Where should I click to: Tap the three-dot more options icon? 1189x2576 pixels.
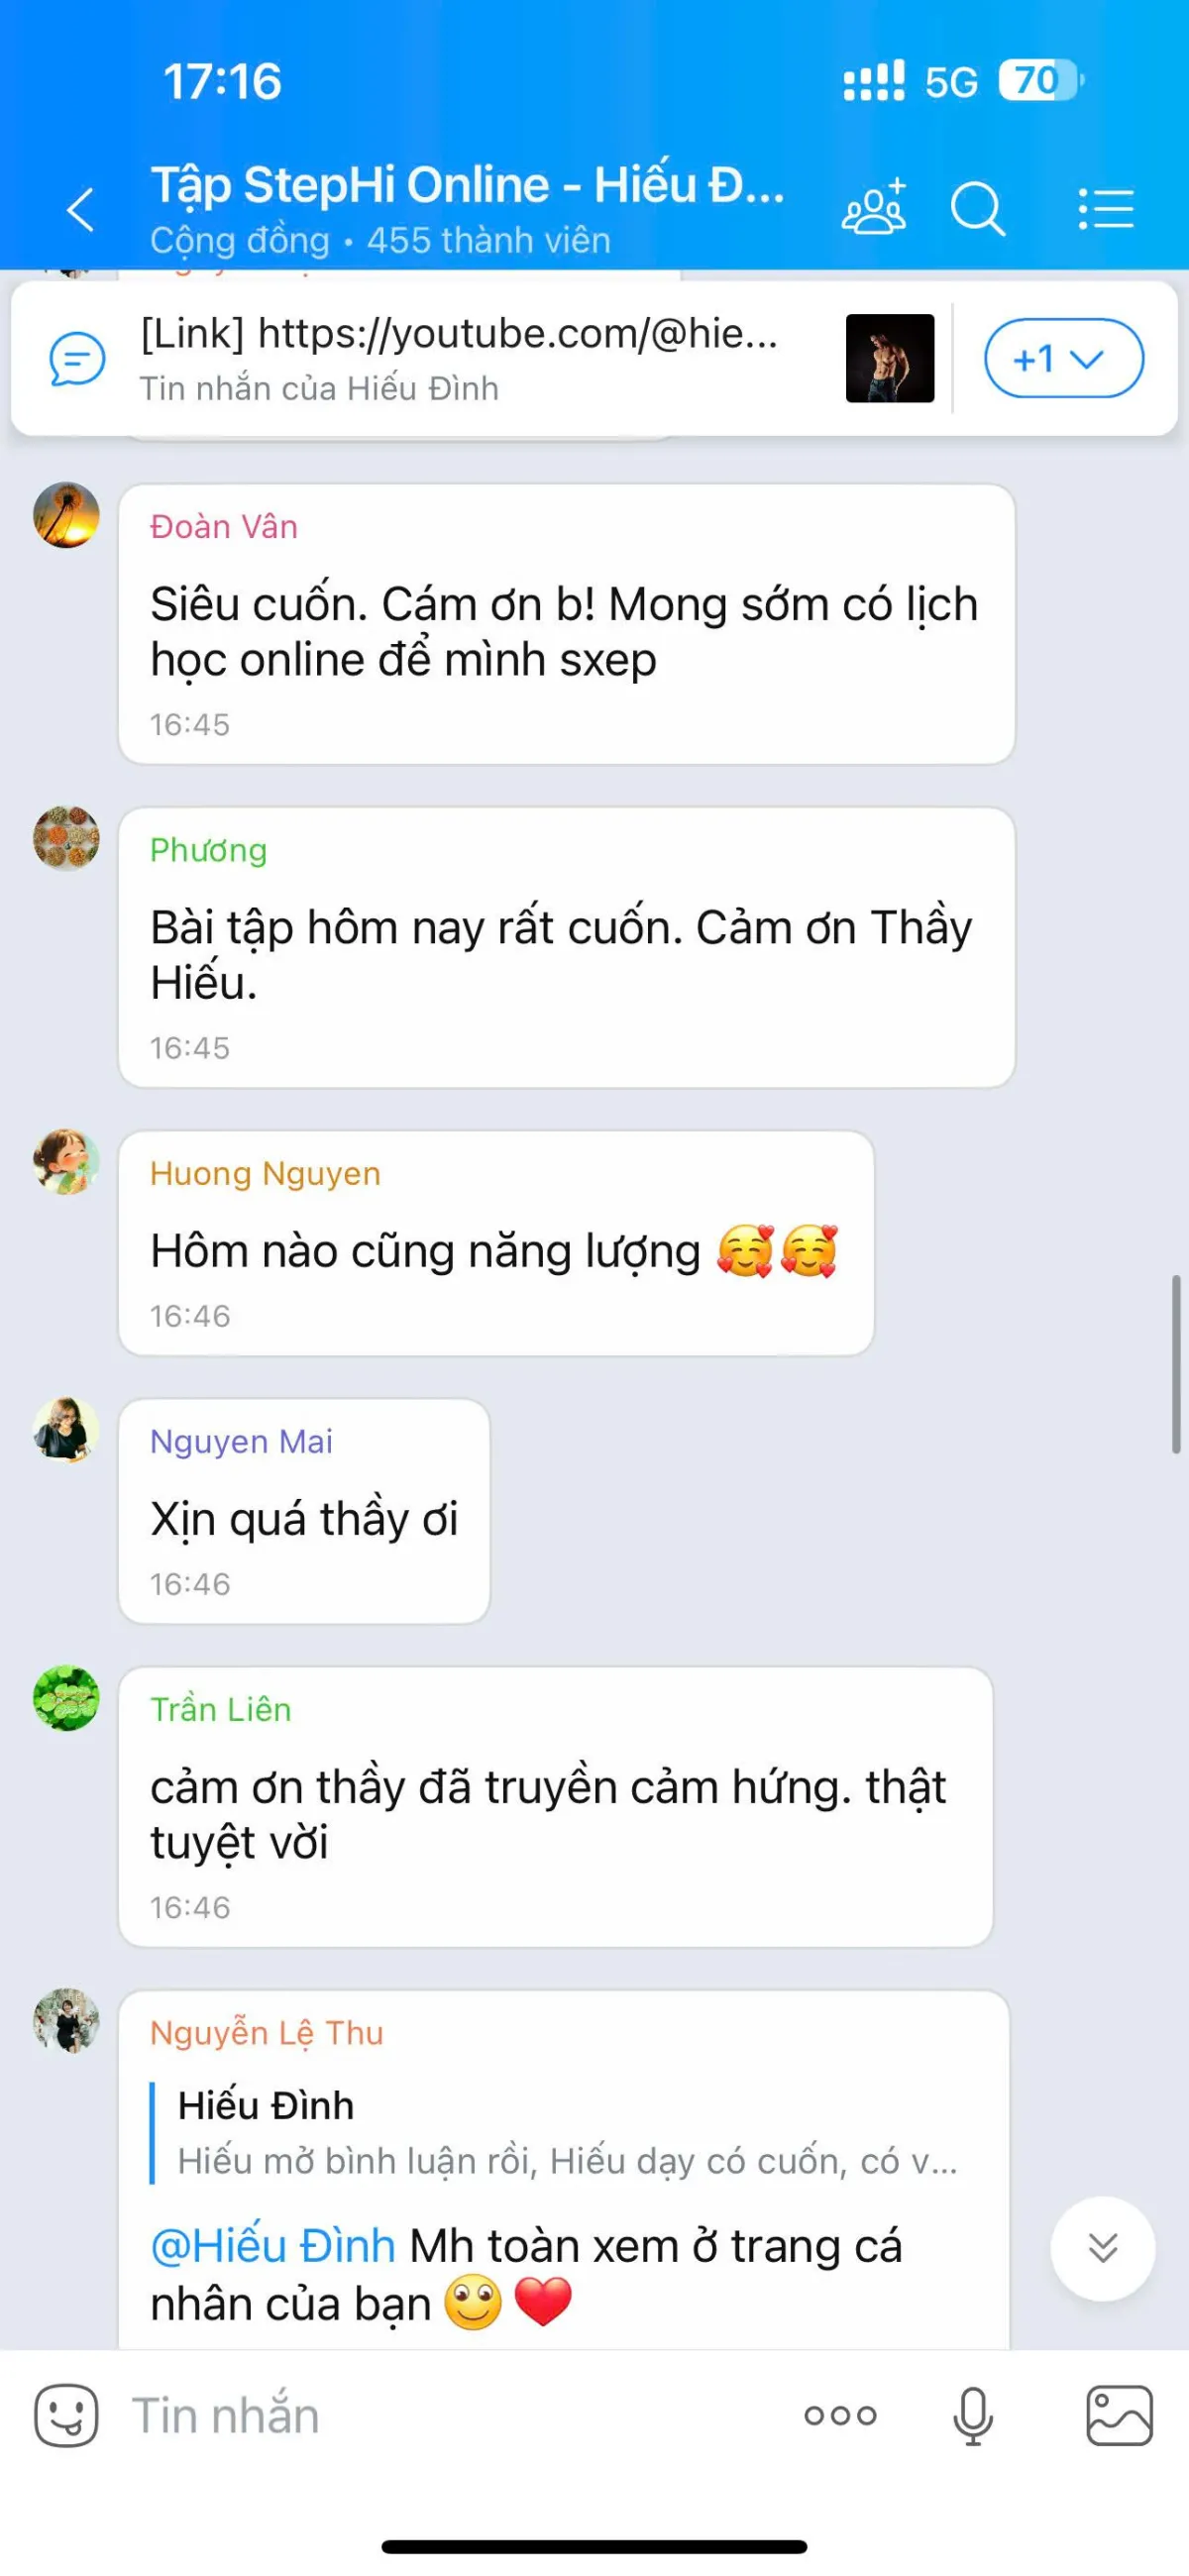(840, 2416)
